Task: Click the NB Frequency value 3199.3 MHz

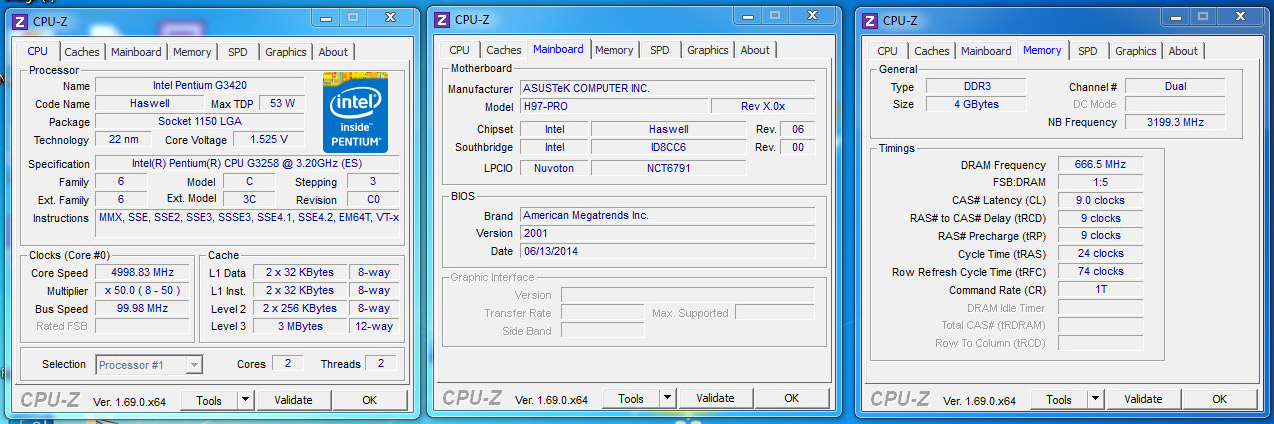Action: point(1173,122)
